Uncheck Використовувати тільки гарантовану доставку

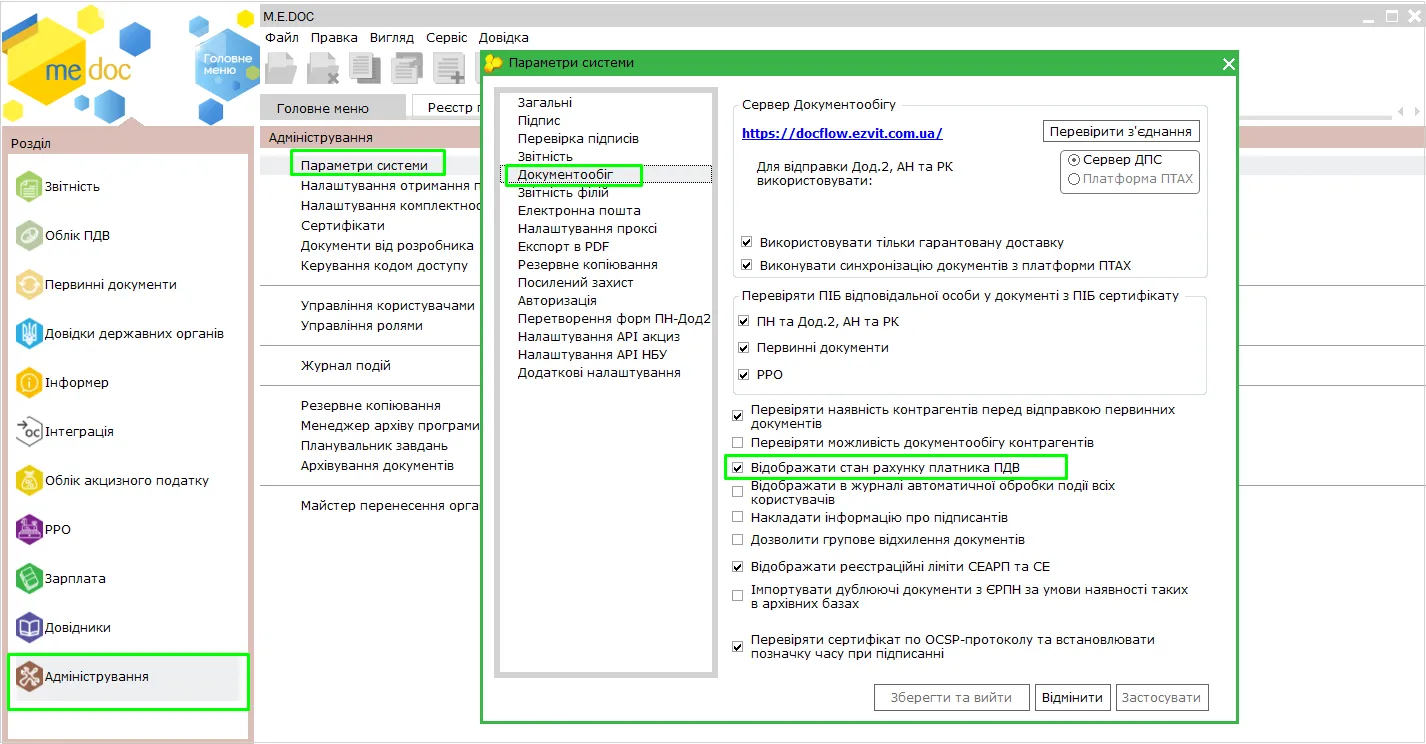[x=747, y=242]
